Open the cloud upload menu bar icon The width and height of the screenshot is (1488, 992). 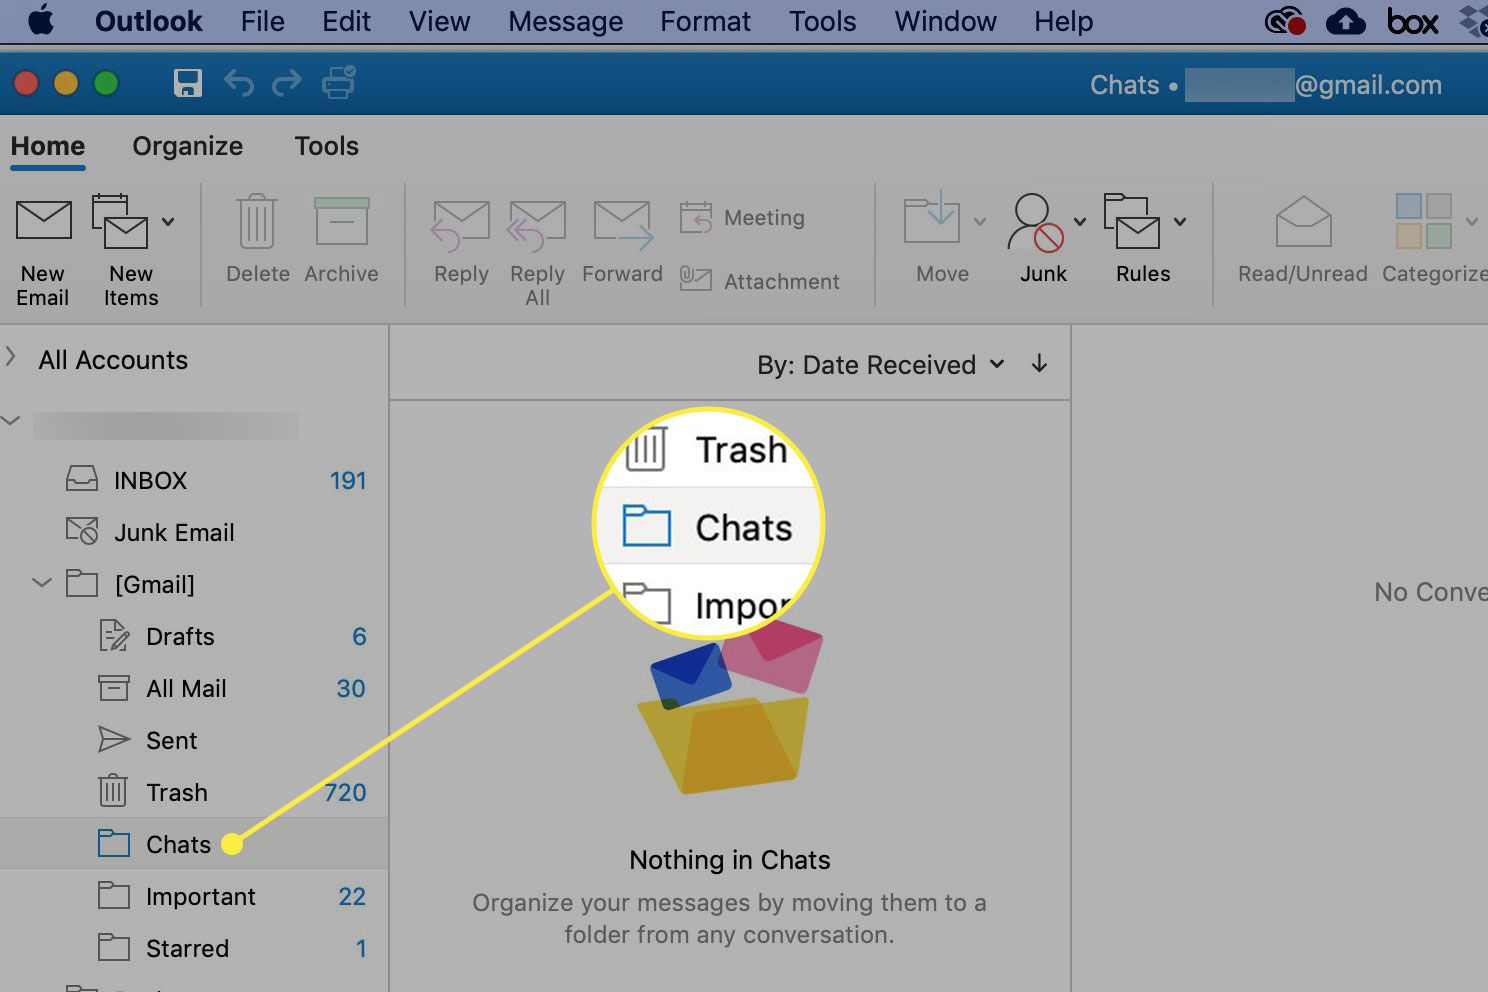coord(1346,21)
